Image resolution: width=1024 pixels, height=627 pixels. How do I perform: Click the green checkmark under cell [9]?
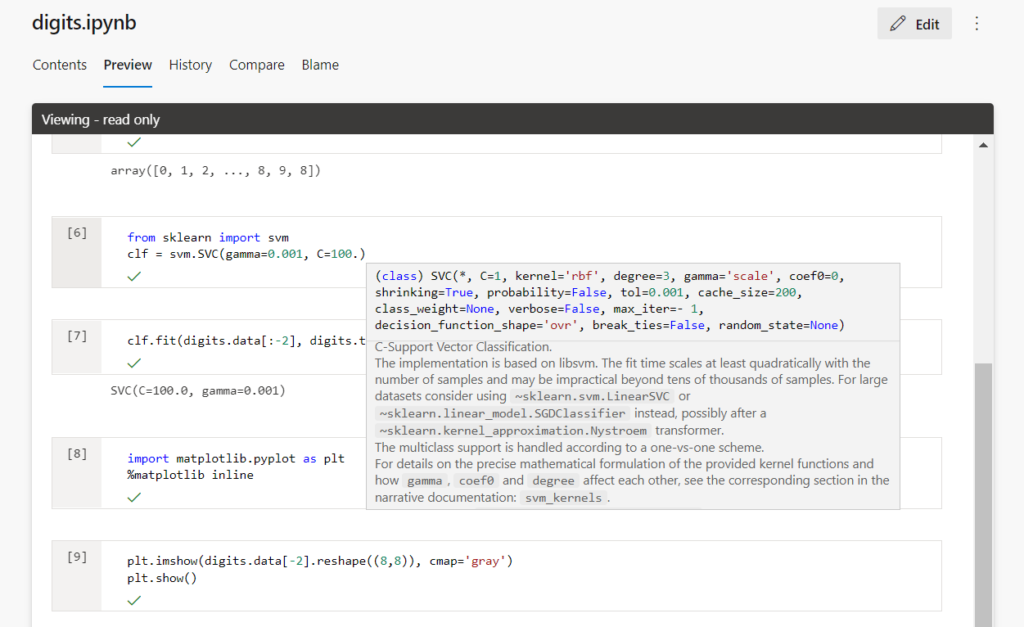coord(133,599)
